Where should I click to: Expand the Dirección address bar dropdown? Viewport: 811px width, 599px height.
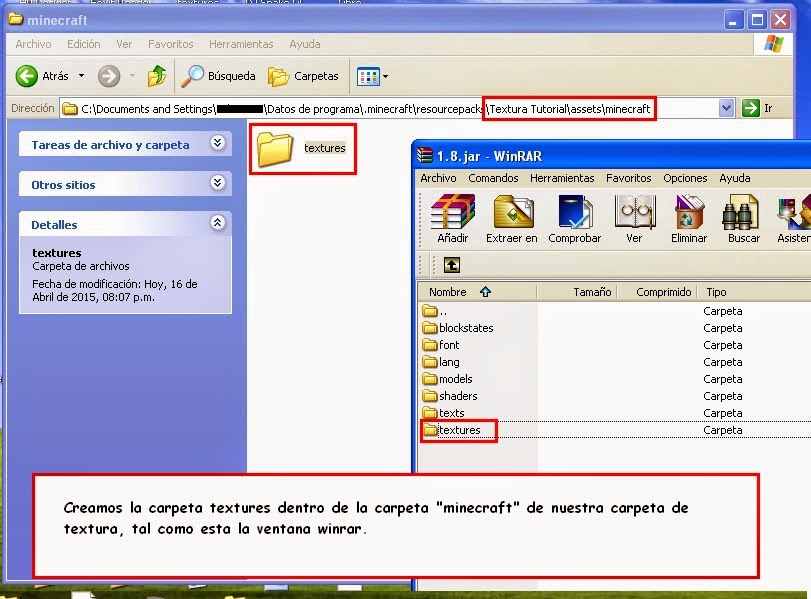coord(726,108)
